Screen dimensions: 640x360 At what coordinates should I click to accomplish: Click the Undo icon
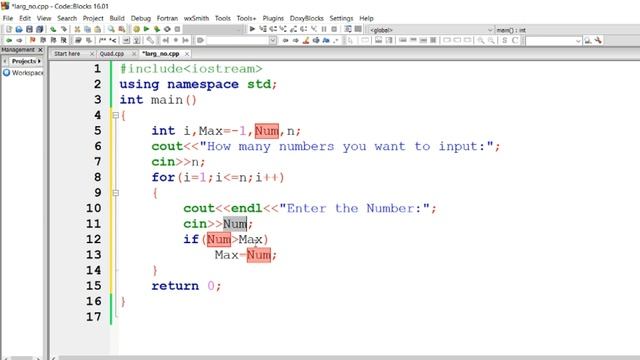coord(53,29)
